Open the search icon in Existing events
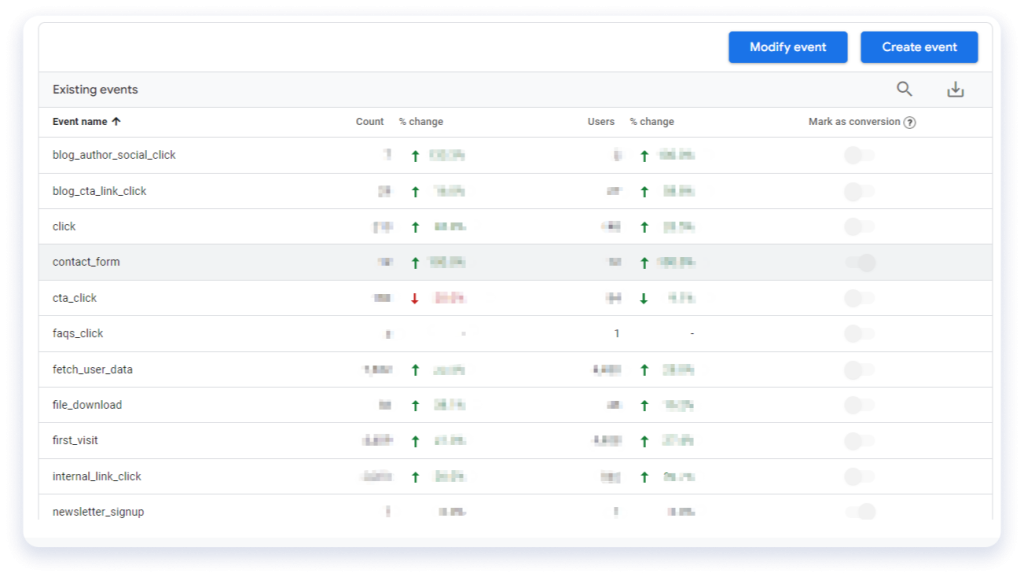This screenshot has height=577, width=1024. (904, 89)
